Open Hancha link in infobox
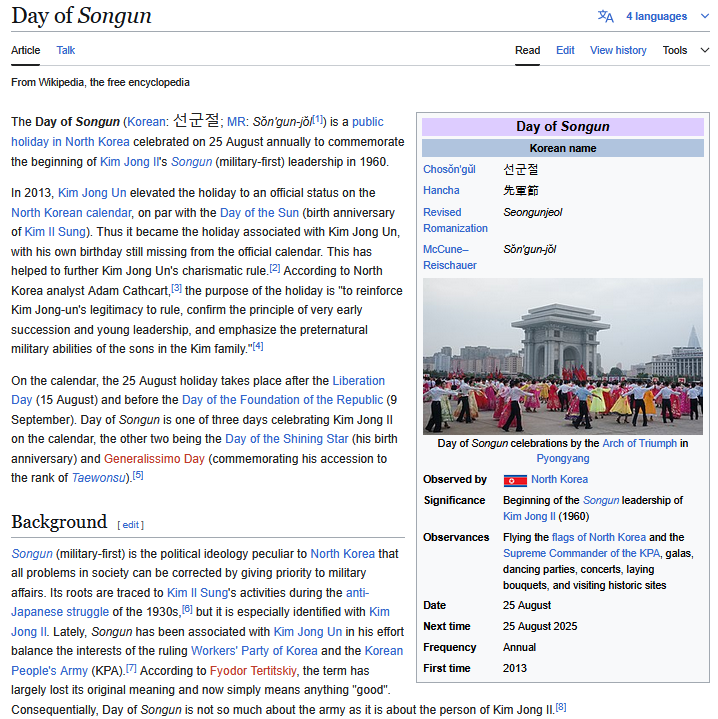The width and height of the screenshot is (718, 719). tap(441, 190)
